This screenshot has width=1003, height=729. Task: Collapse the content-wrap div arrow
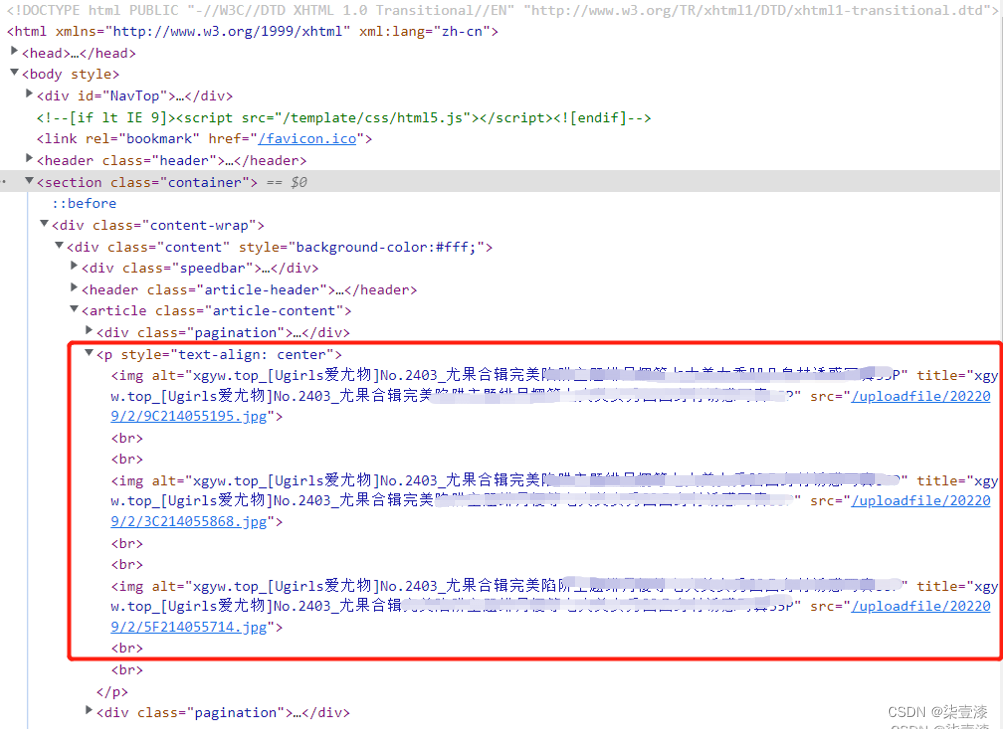tap(44, 224)
